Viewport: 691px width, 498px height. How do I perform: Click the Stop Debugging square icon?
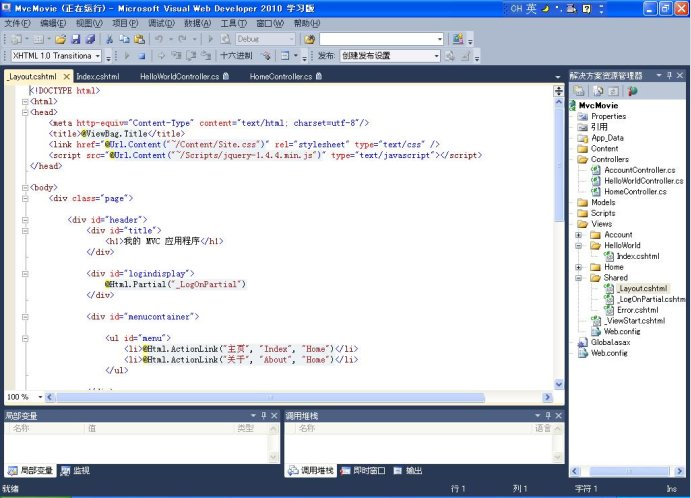[x=141, y=56]
